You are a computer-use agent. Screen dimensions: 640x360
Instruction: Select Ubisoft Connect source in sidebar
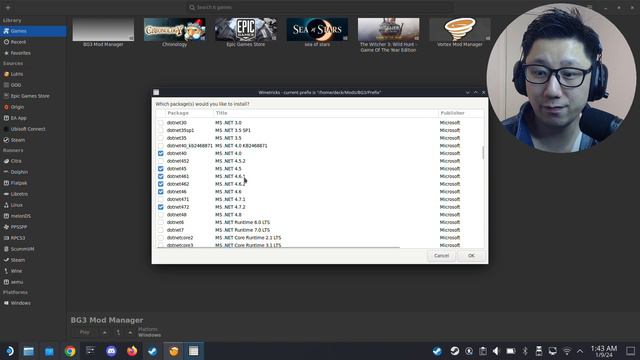click(x=33, y=129)
